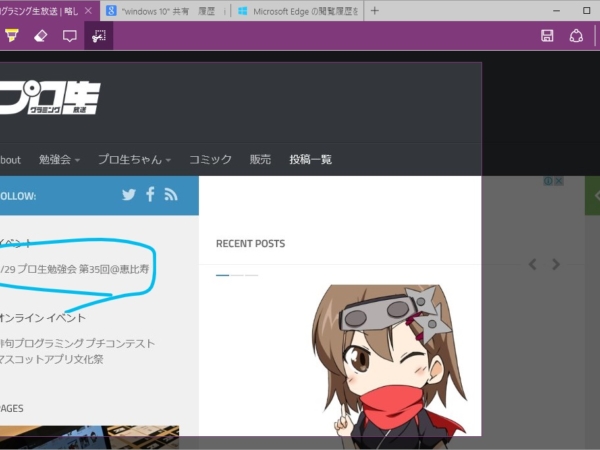Viewport: 600px width, 450px height.
Task: Select the clip tool with scissors
Action: pyautogui.click(x=99, y=36)
